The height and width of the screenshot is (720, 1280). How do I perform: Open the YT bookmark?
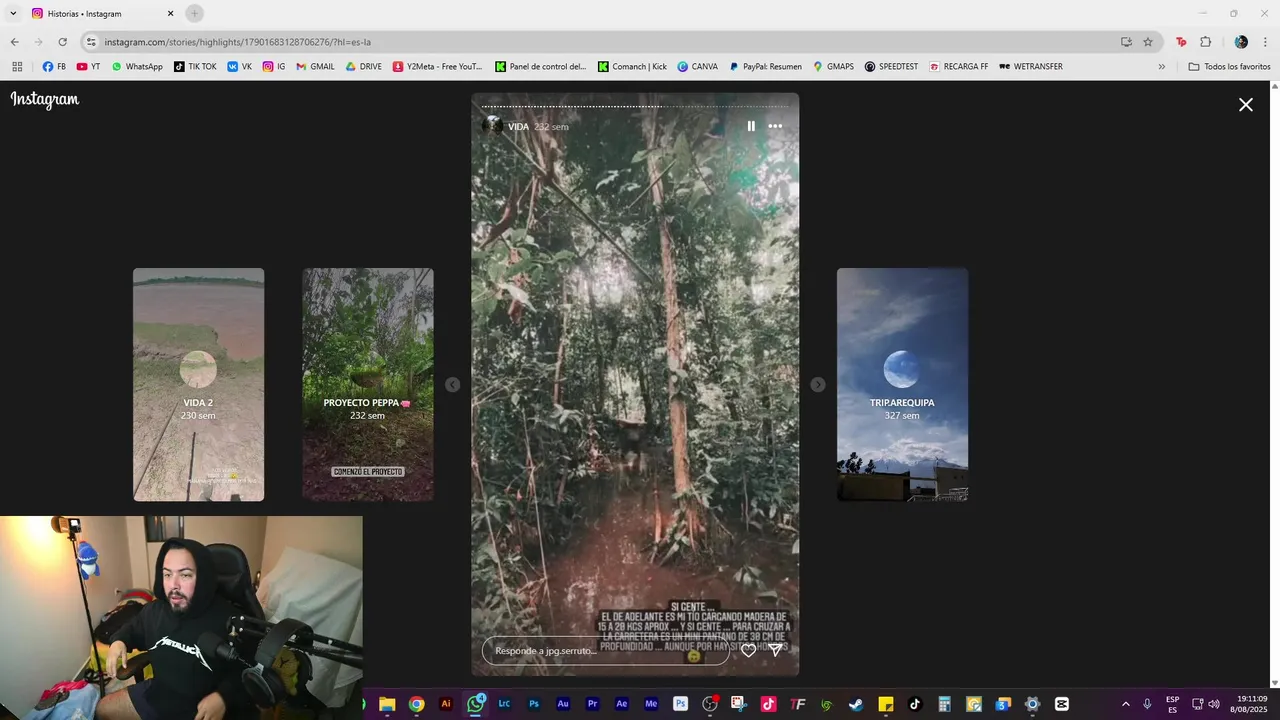pos(88,67)
